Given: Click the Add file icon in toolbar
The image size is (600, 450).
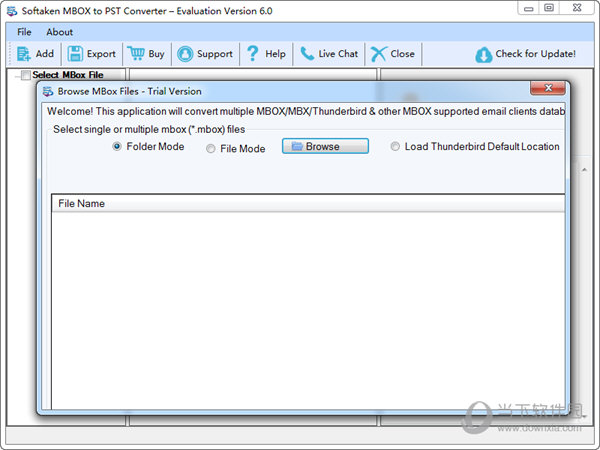Looking at the screenshot, I should 24,54.
